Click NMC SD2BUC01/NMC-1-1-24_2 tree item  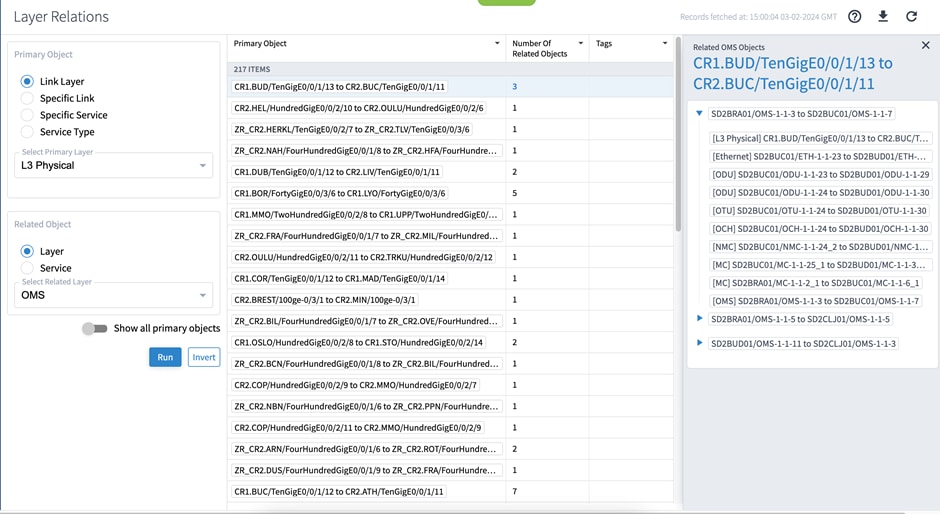pos(820,247)
